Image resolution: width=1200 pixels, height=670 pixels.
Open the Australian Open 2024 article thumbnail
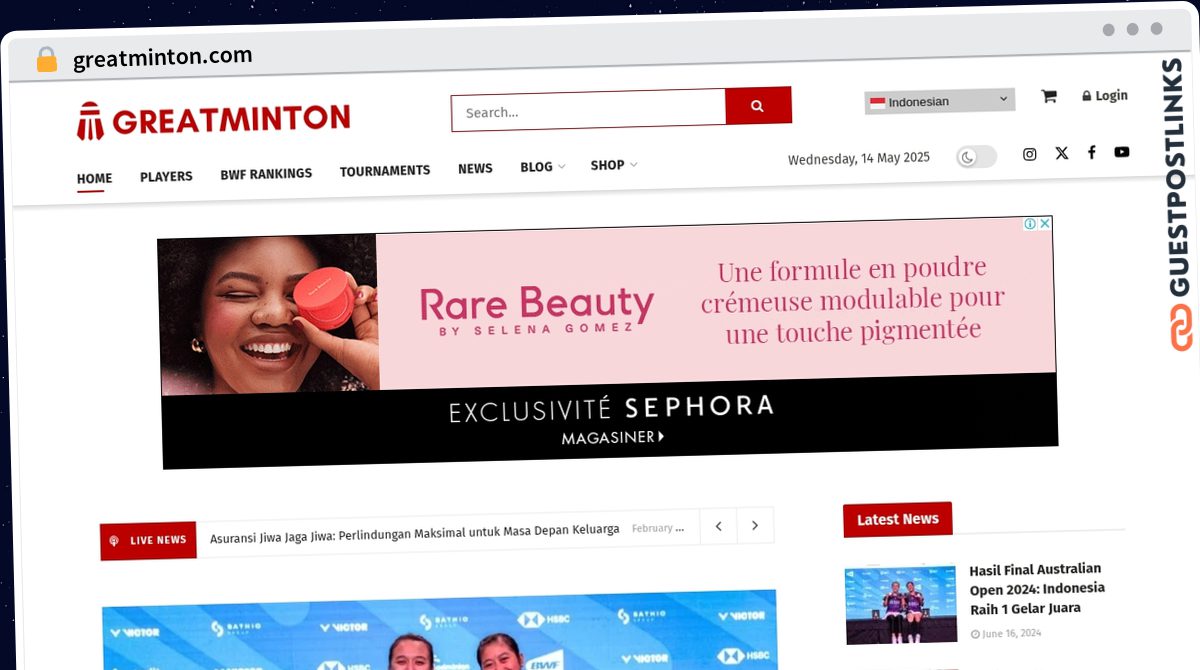(x=901, y=604)
